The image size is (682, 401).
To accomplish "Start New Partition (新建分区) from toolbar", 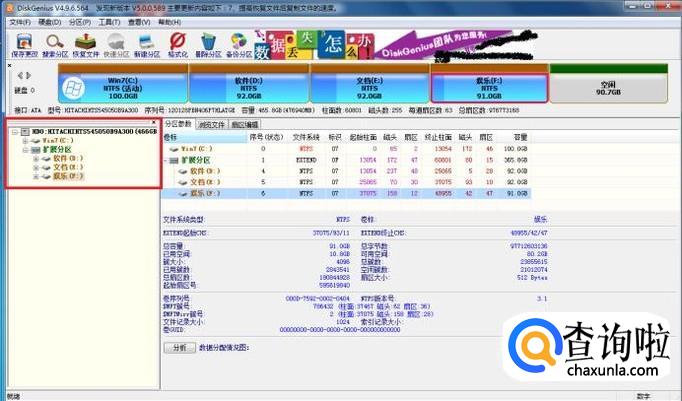I will tap(147, 42).
